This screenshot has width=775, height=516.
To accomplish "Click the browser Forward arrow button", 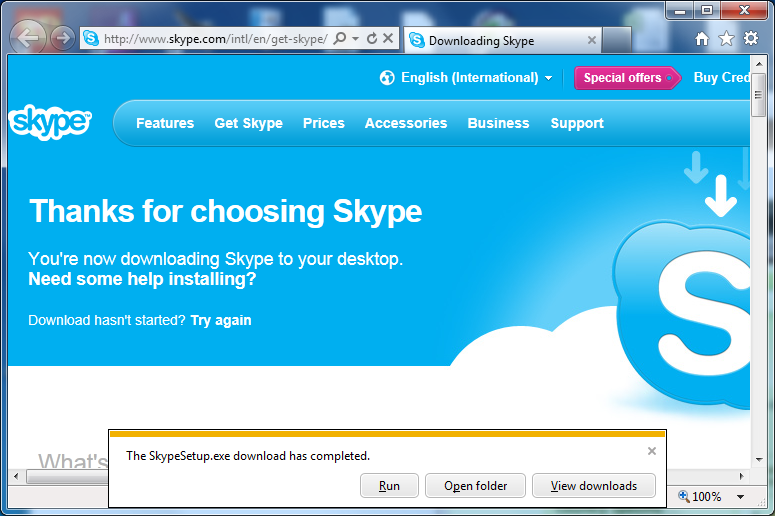I will (63, 39).
